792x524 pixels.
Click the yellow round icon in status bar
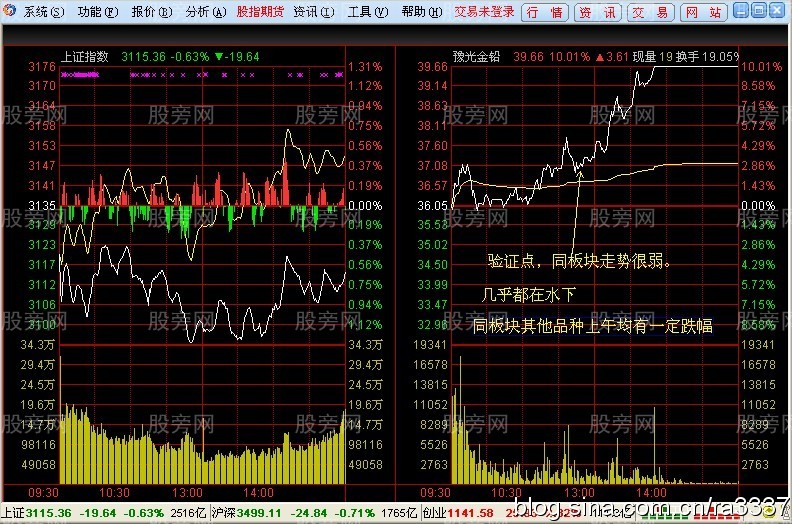coord(770,514)
